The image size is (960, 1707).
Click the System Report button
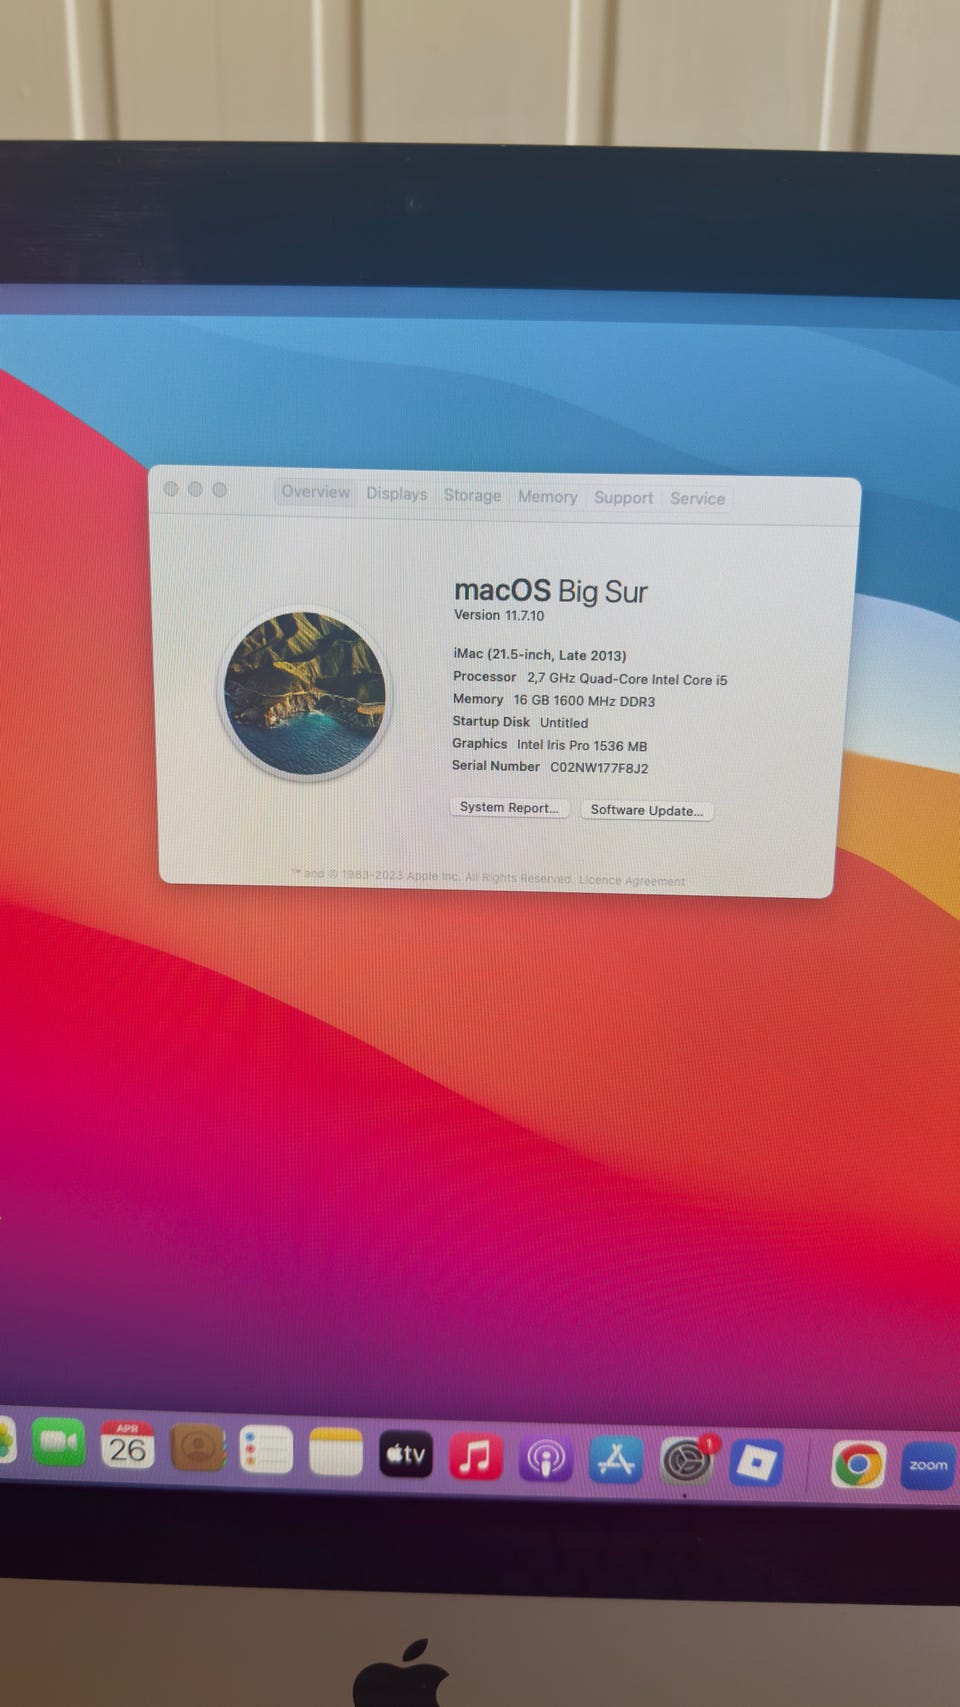click(x=509, y=808)
